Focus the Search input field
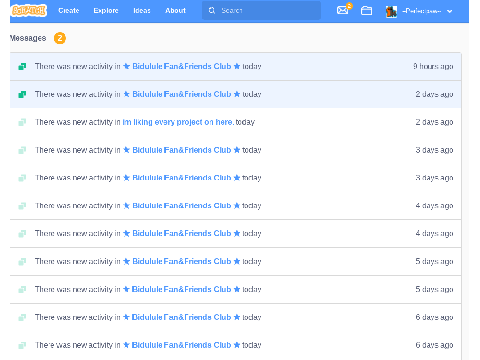 tap(261, 11)
